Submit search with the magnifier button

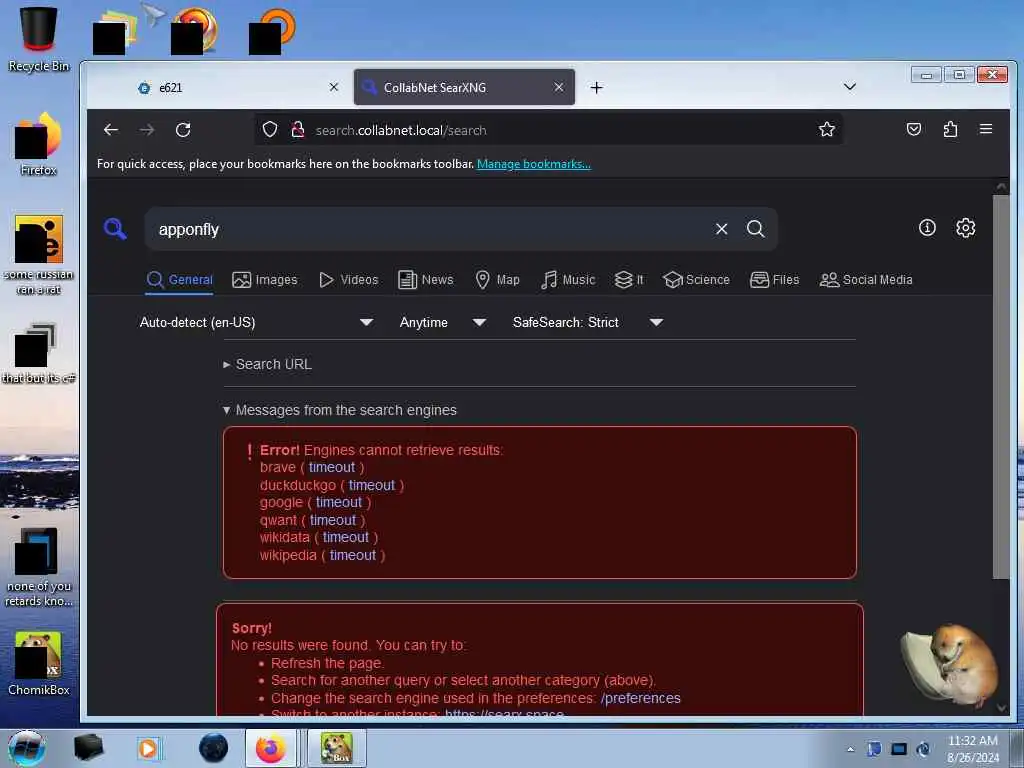756,229
